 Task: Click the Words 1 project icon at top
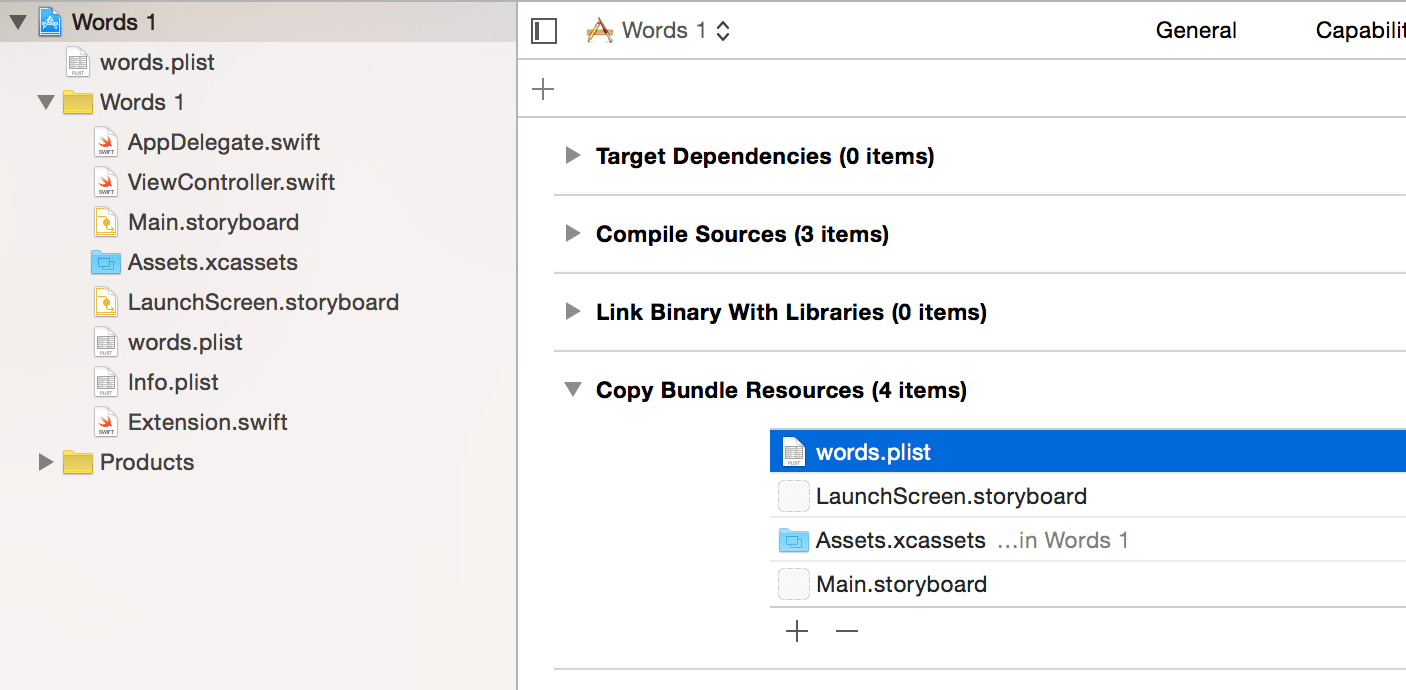pyautogui.click(x=51, y=20)
